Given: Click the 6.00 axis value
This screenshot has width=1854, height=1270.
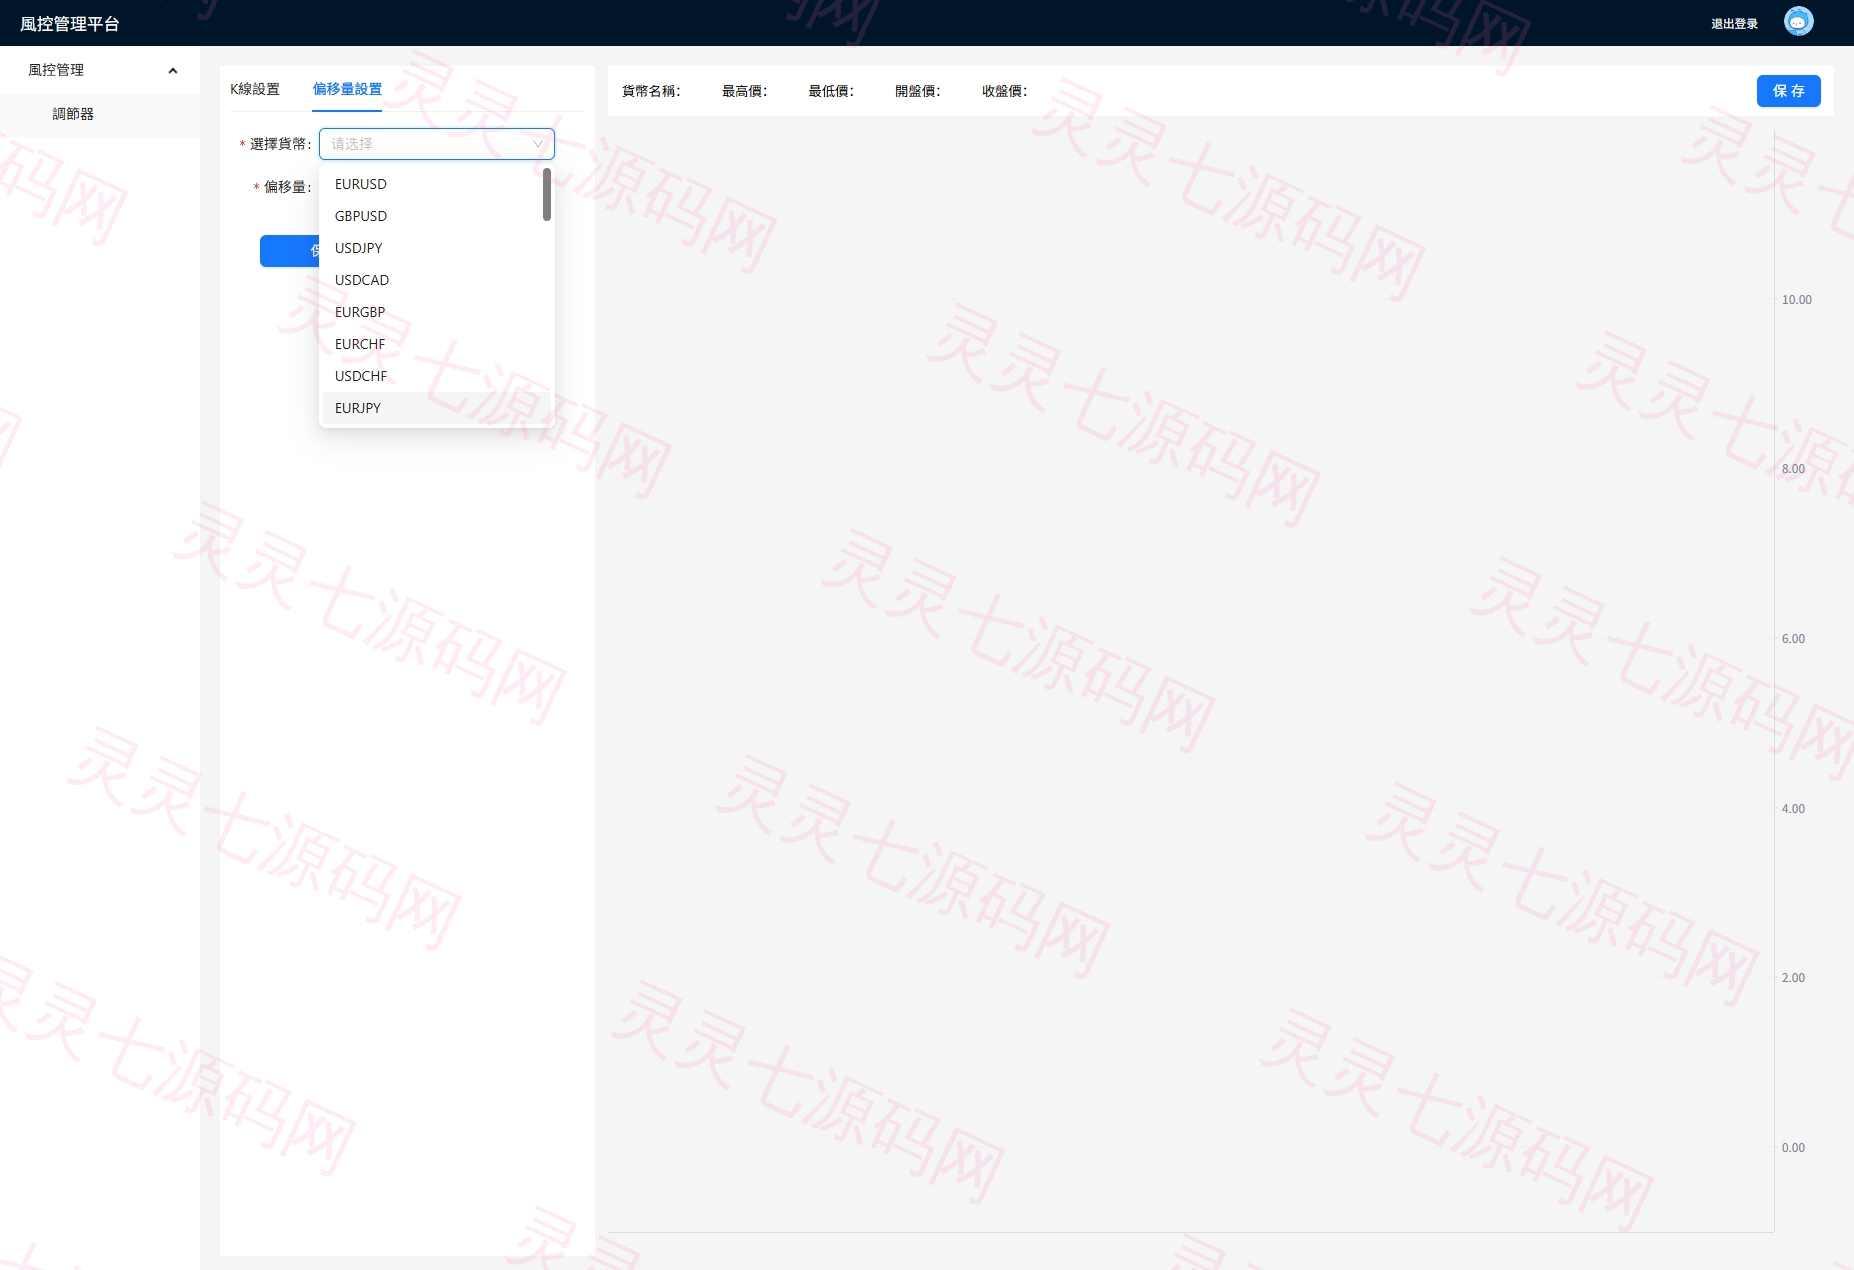Looking at the screenshot, I should coord(1793,639).
